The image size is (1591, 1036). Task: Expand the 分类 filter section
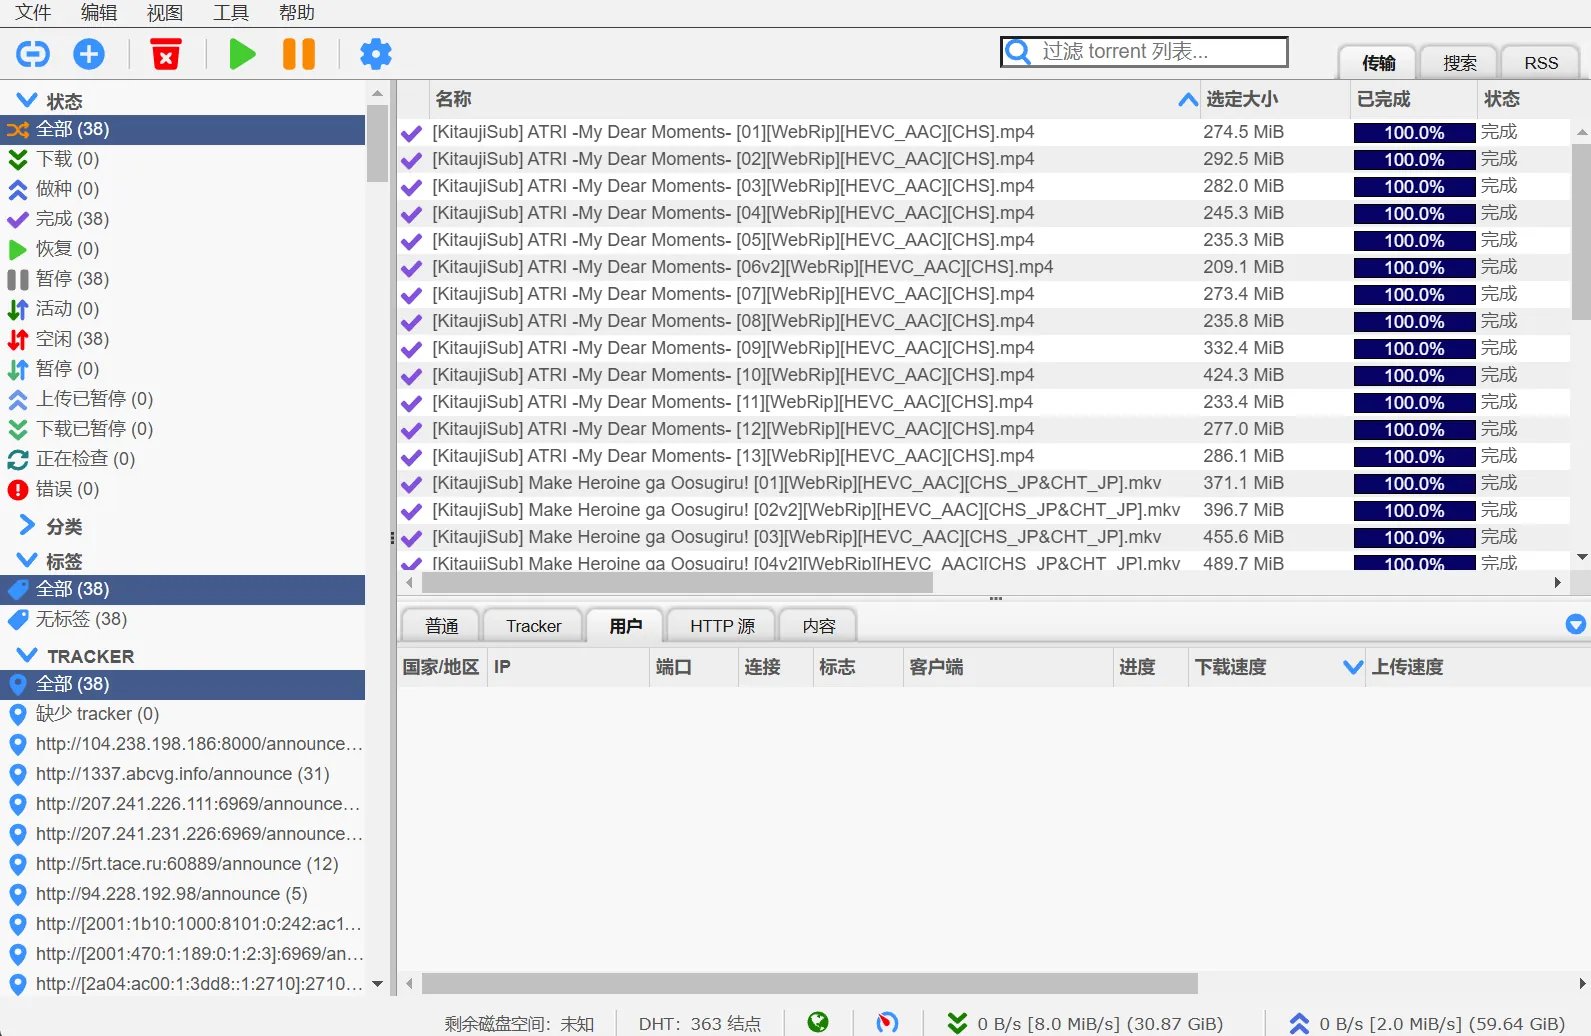pyautogui.click(x=27, y=525)
